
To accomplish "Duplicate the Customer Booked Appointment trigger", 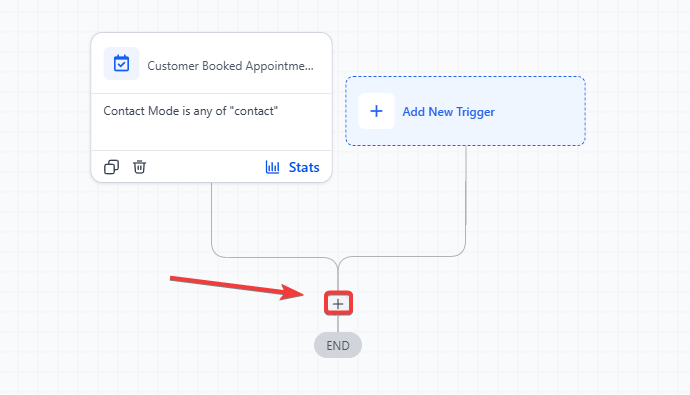I will click(111, 167).
